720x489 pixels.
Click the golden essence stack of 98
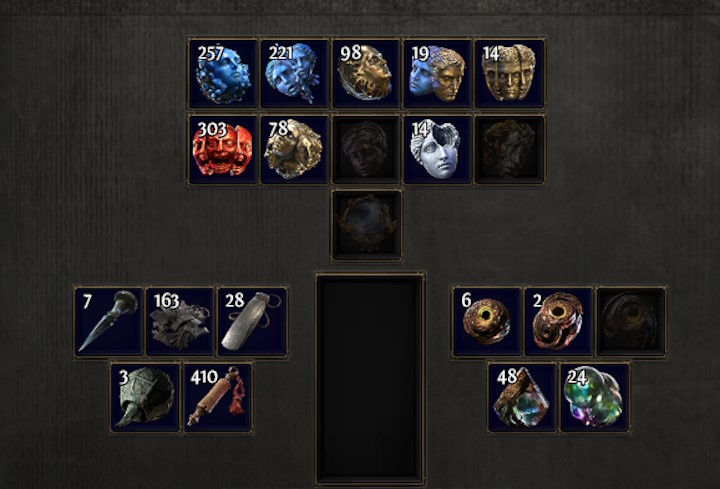point(366,73)
